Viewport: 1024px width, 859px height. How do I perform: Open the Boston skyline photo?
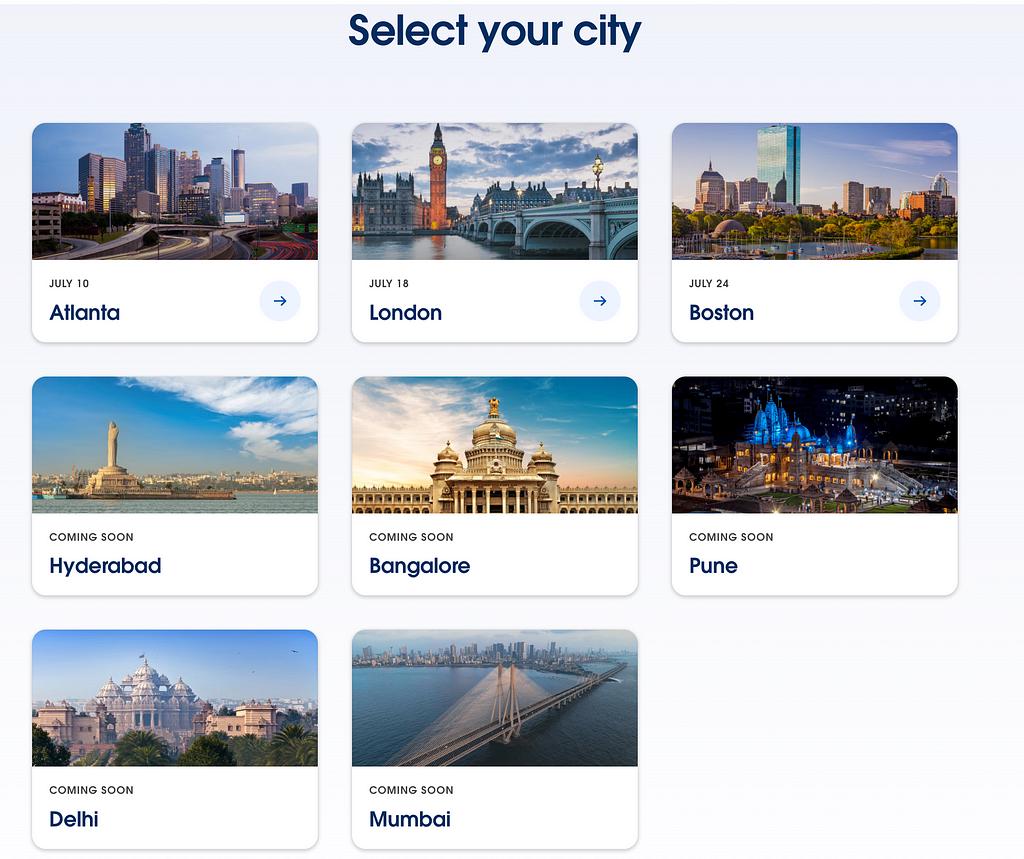(x=815, y=191)
